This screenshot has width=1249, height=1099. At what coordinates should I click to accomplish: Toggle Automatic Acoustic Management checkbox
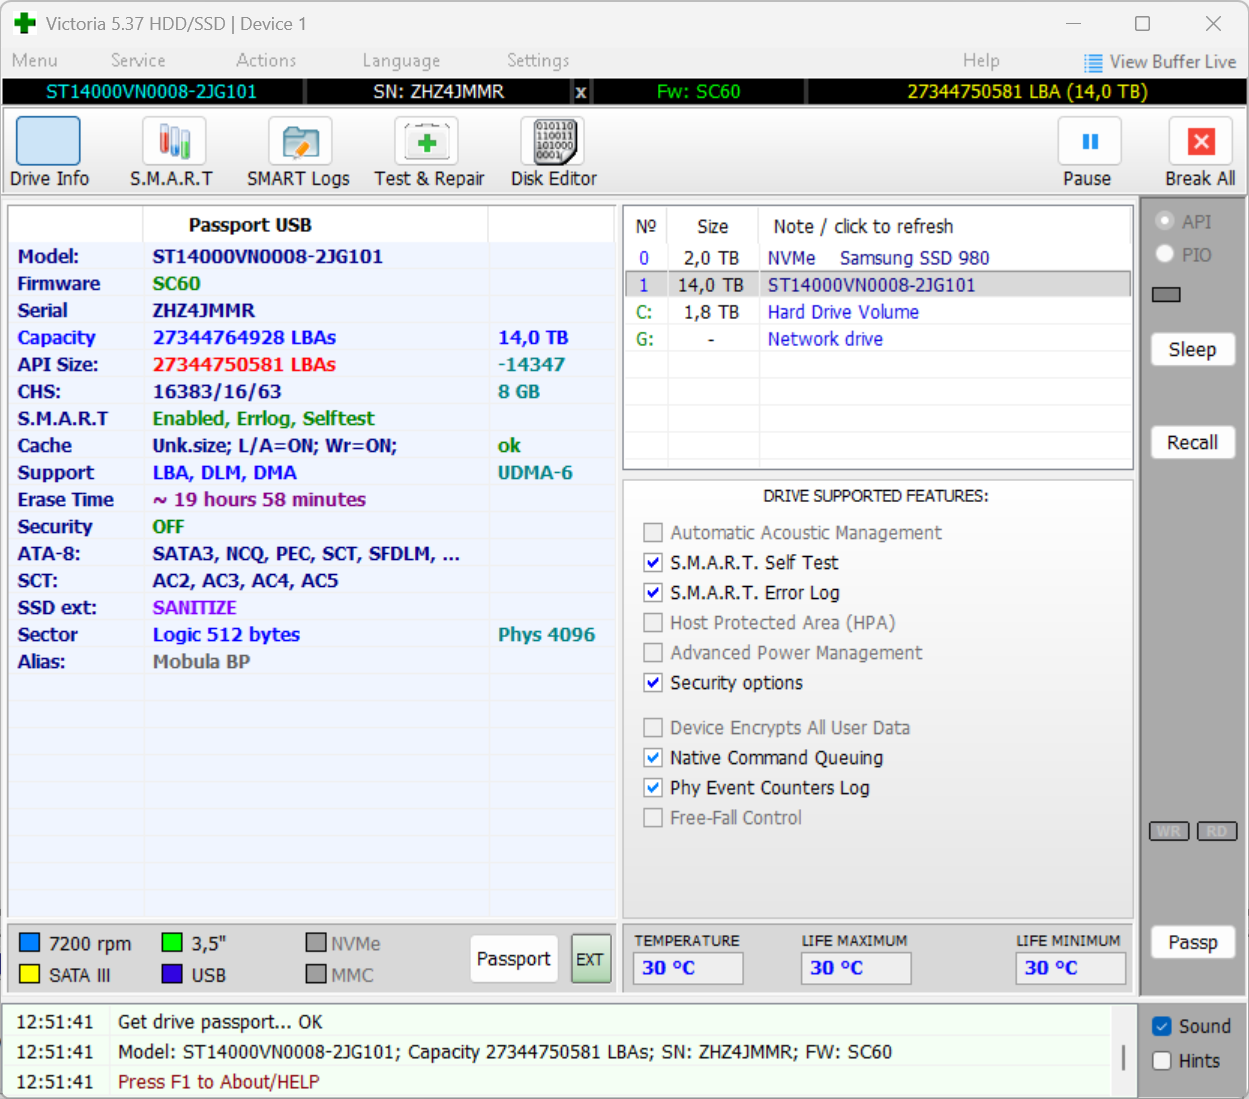(x=653, y=532)
